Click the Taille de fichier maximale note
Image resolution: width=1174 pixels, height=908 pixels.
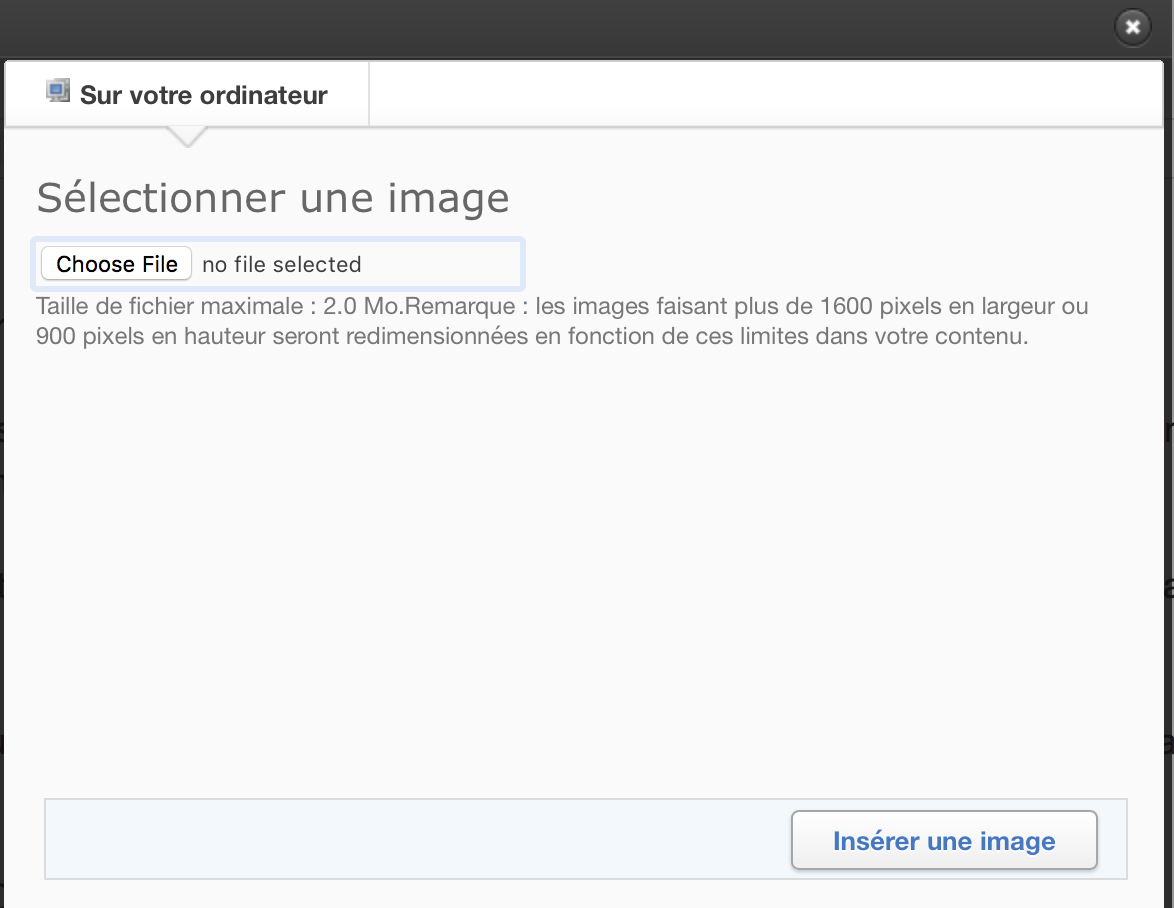point(561,321)
